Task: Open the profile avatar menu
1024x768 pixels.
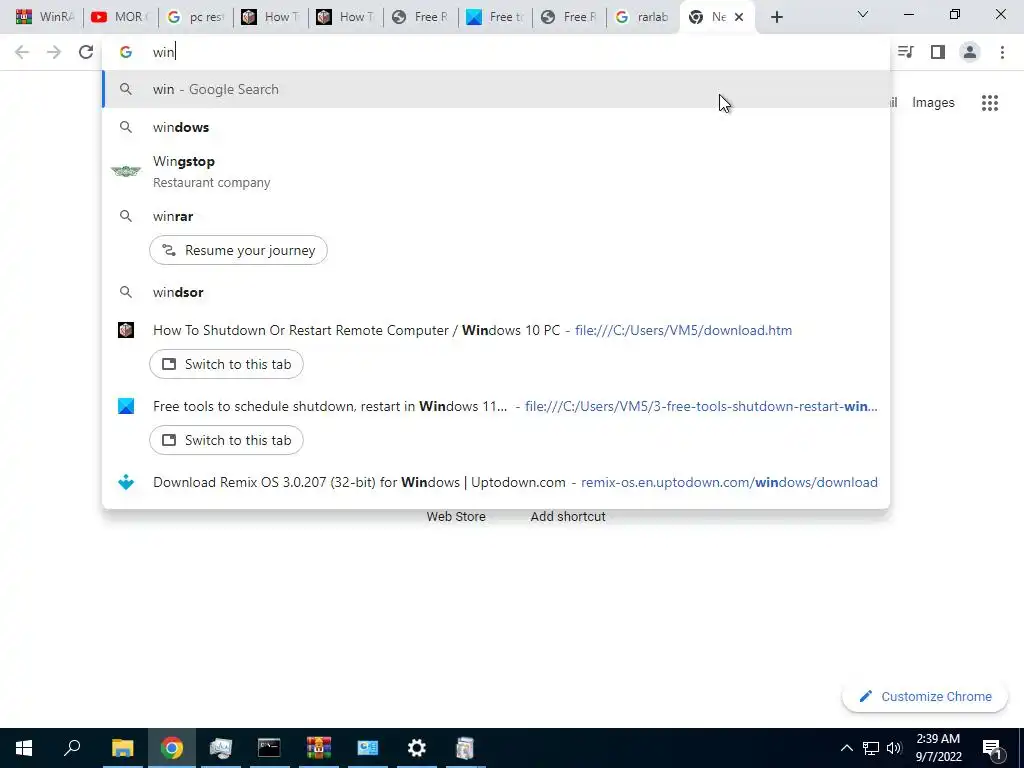Action: 970,52
